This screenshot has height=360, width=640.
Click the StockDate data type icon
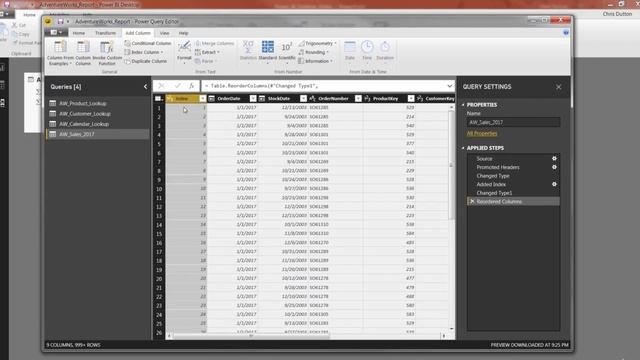pos(262,98)
